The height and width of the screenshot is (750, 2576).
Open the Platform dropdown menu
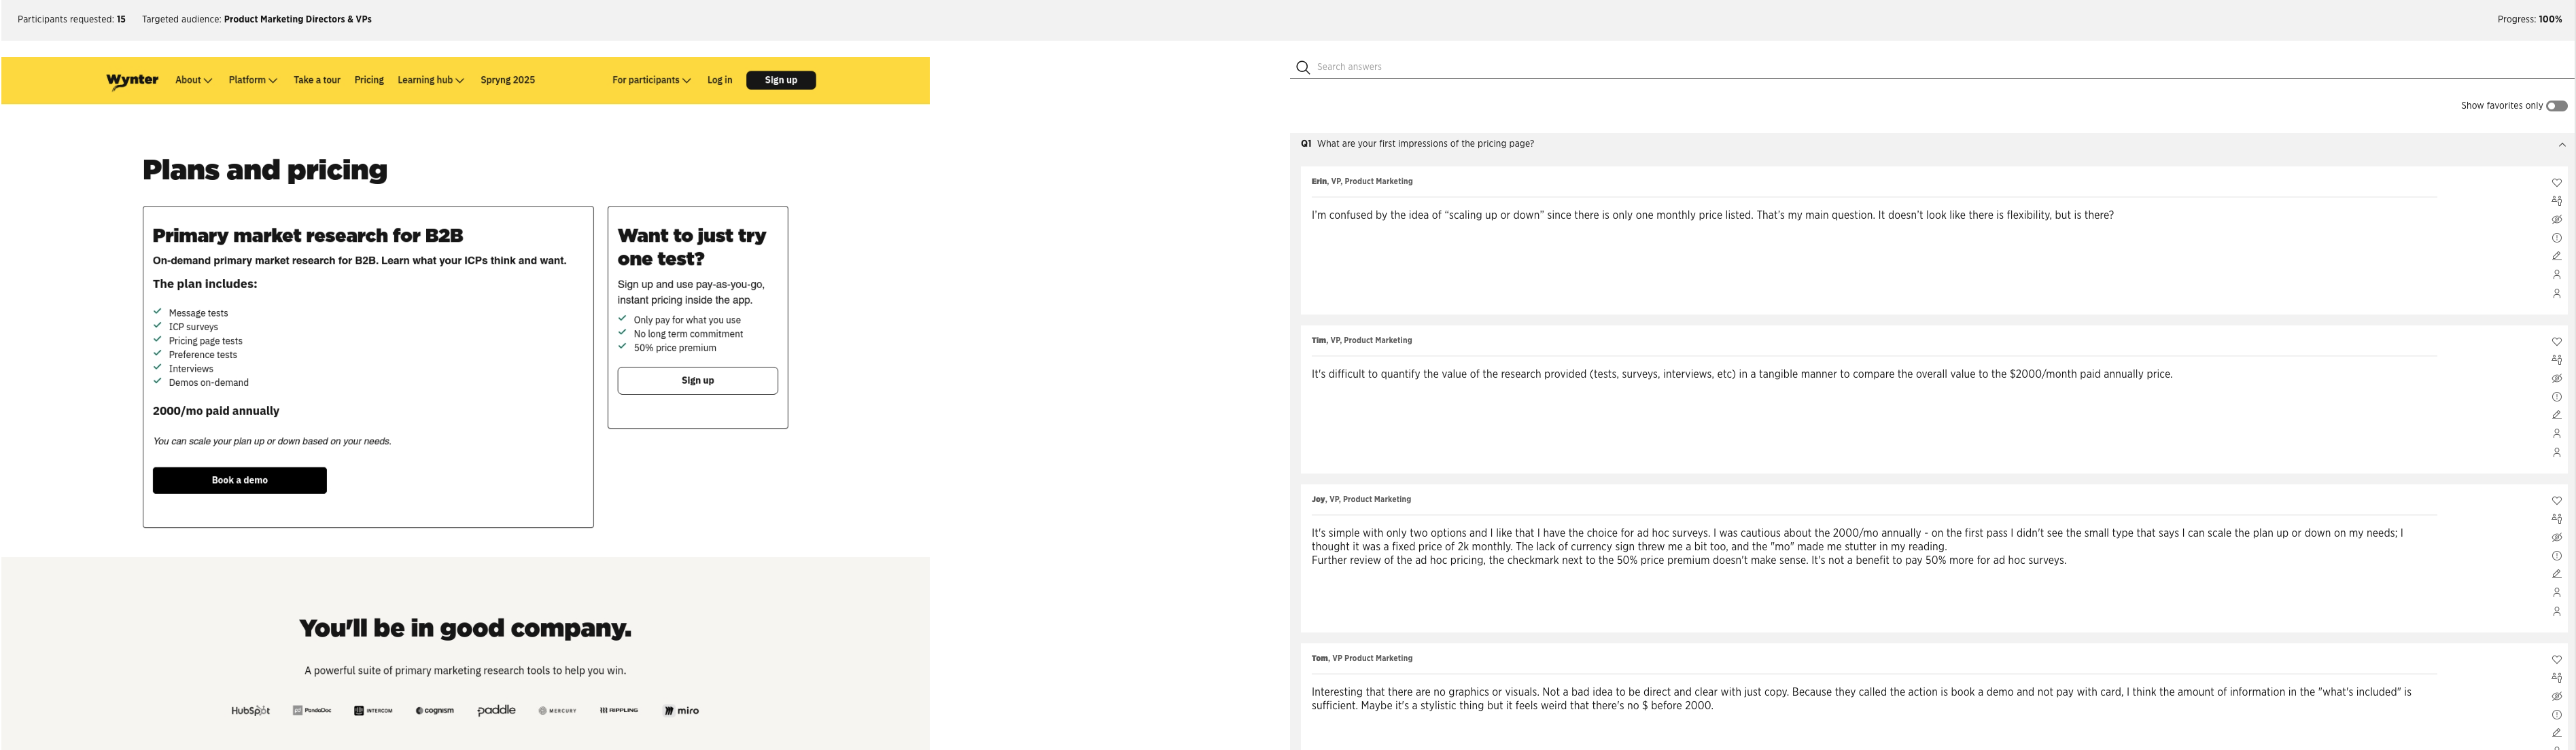coord(252,80)
